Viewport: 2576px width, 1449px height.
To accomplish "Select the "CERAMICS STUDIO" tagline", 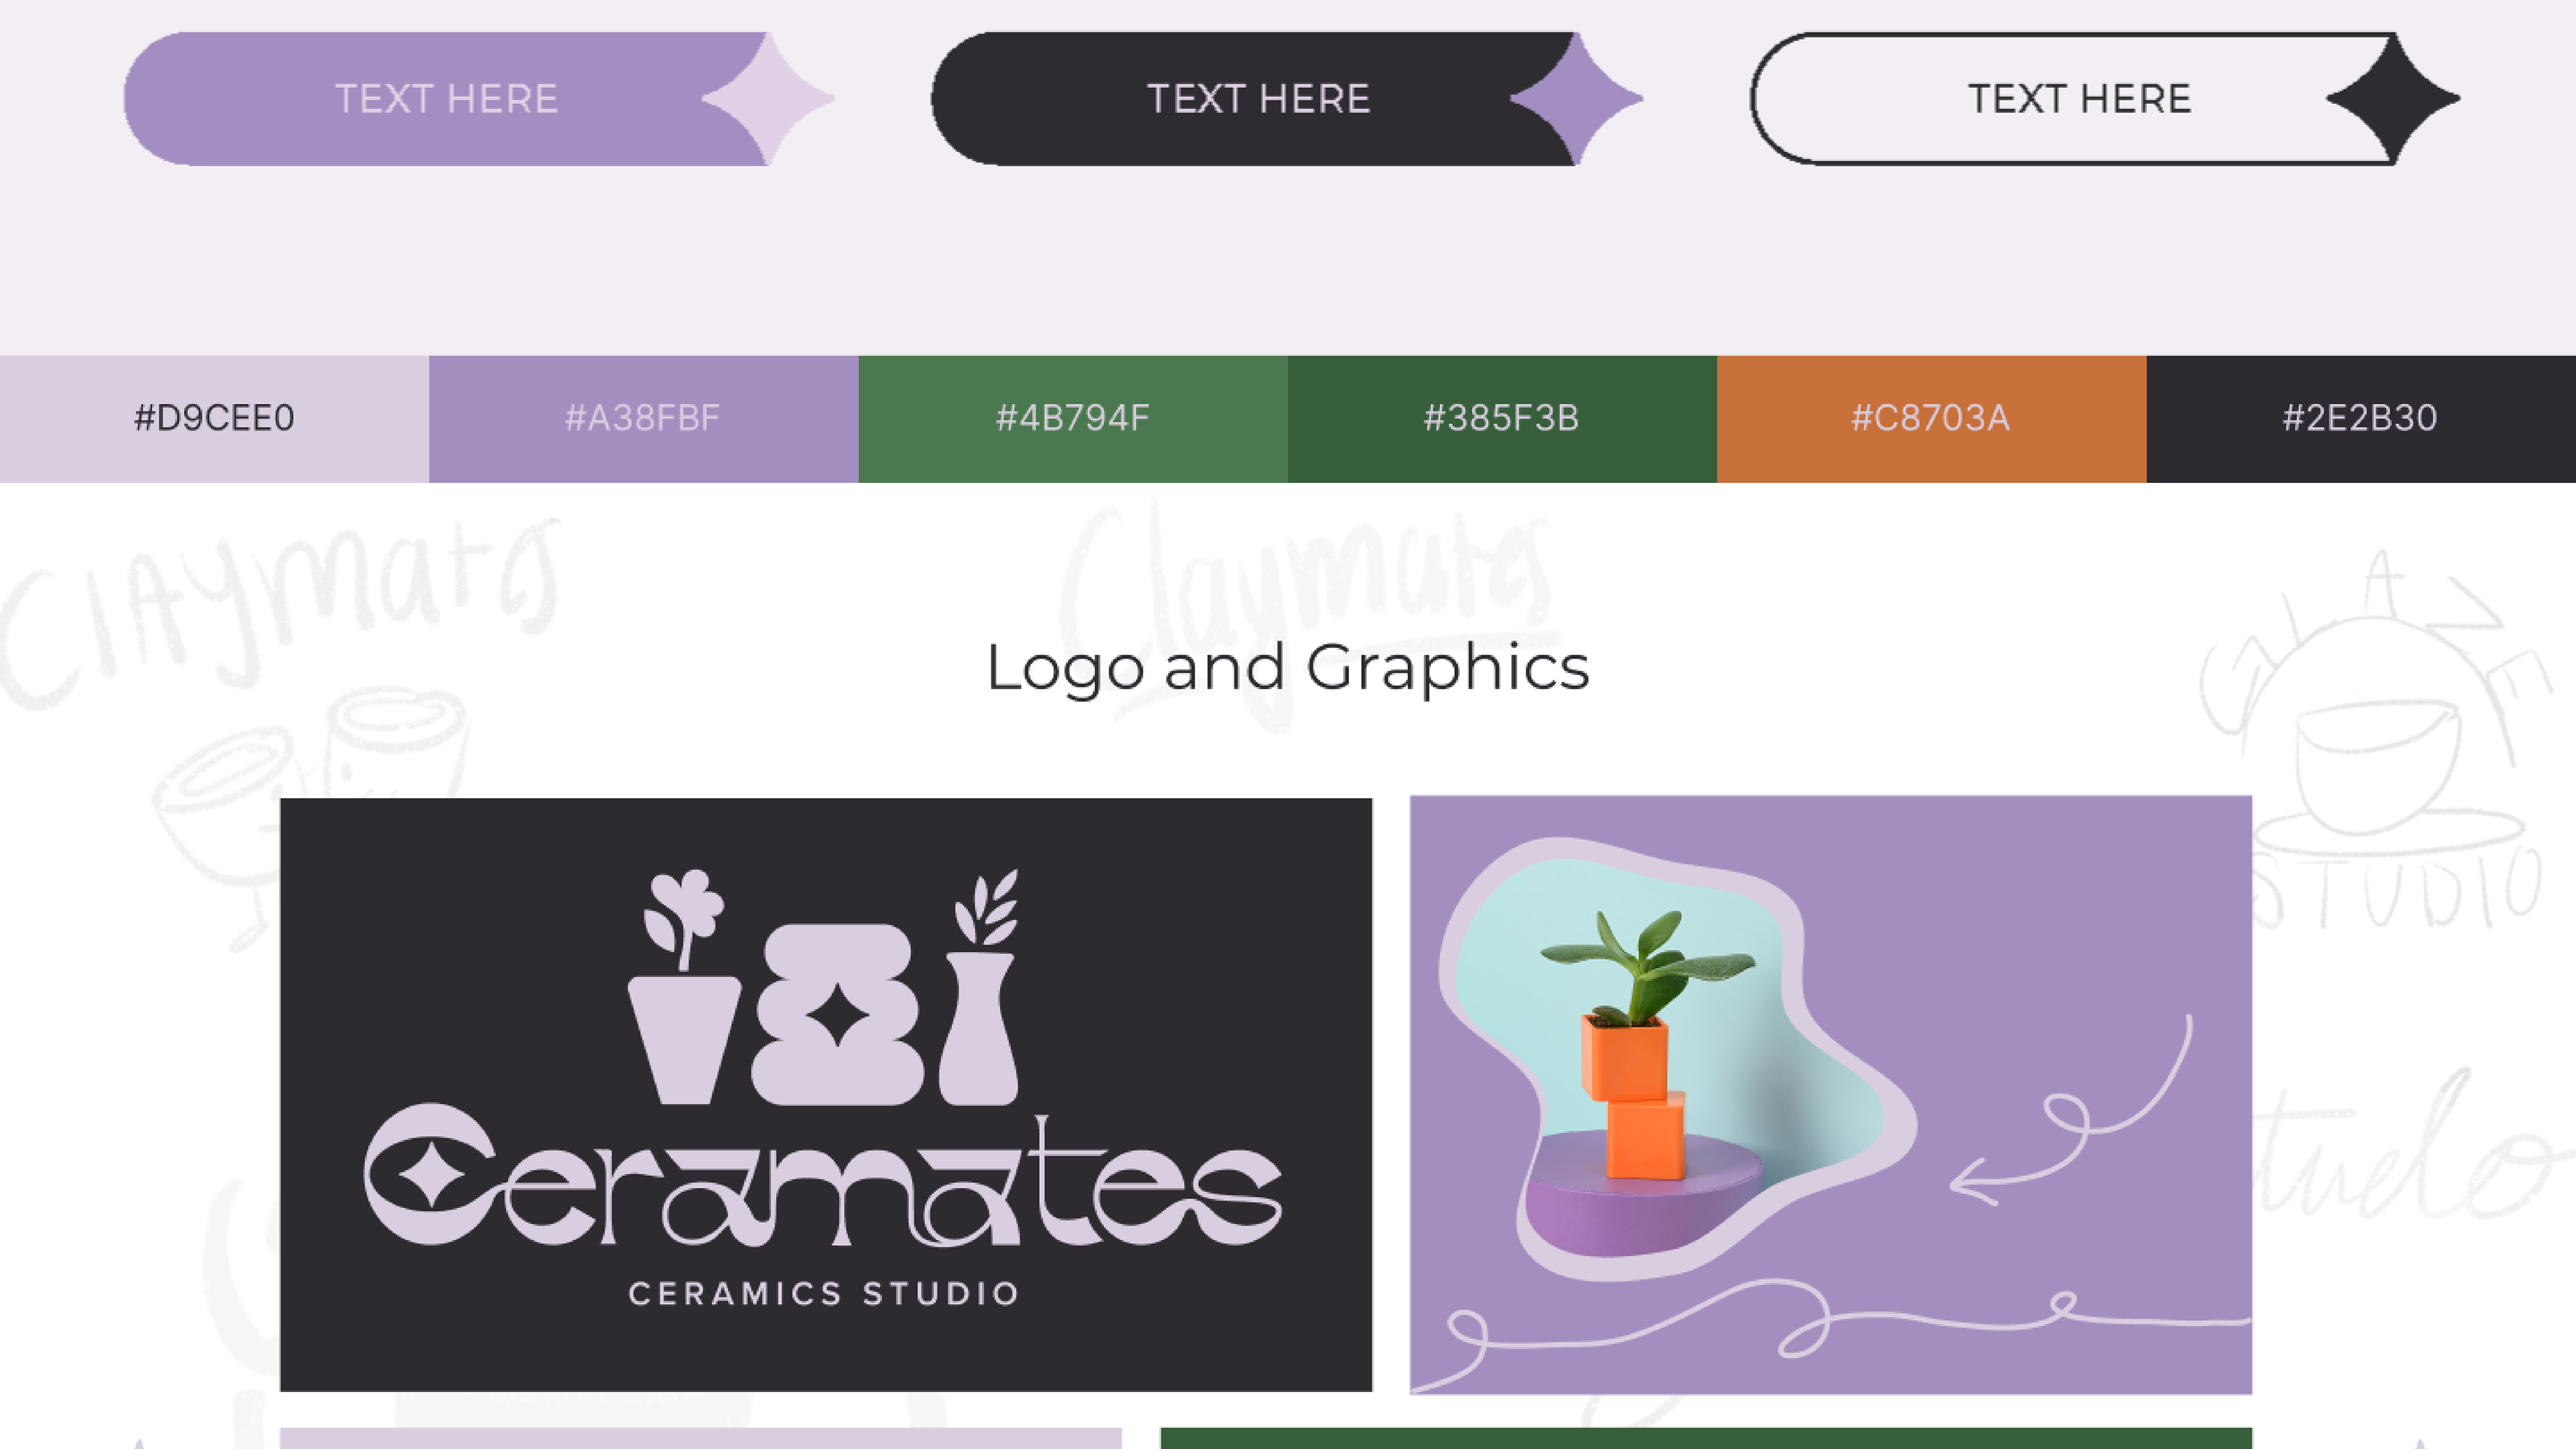I will pos(824,1294).
